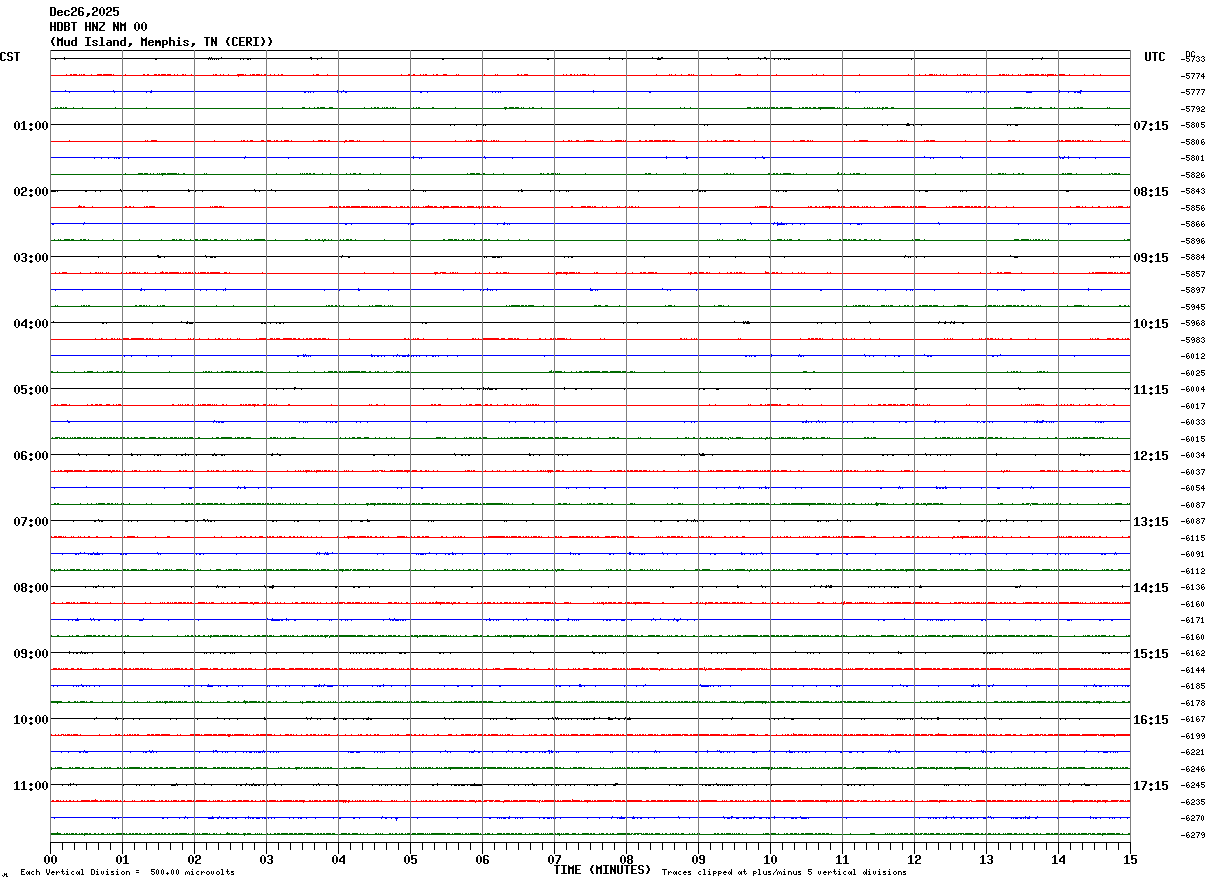
Task: Click the DC offset value "-5774"
Action: [1193, 76]
